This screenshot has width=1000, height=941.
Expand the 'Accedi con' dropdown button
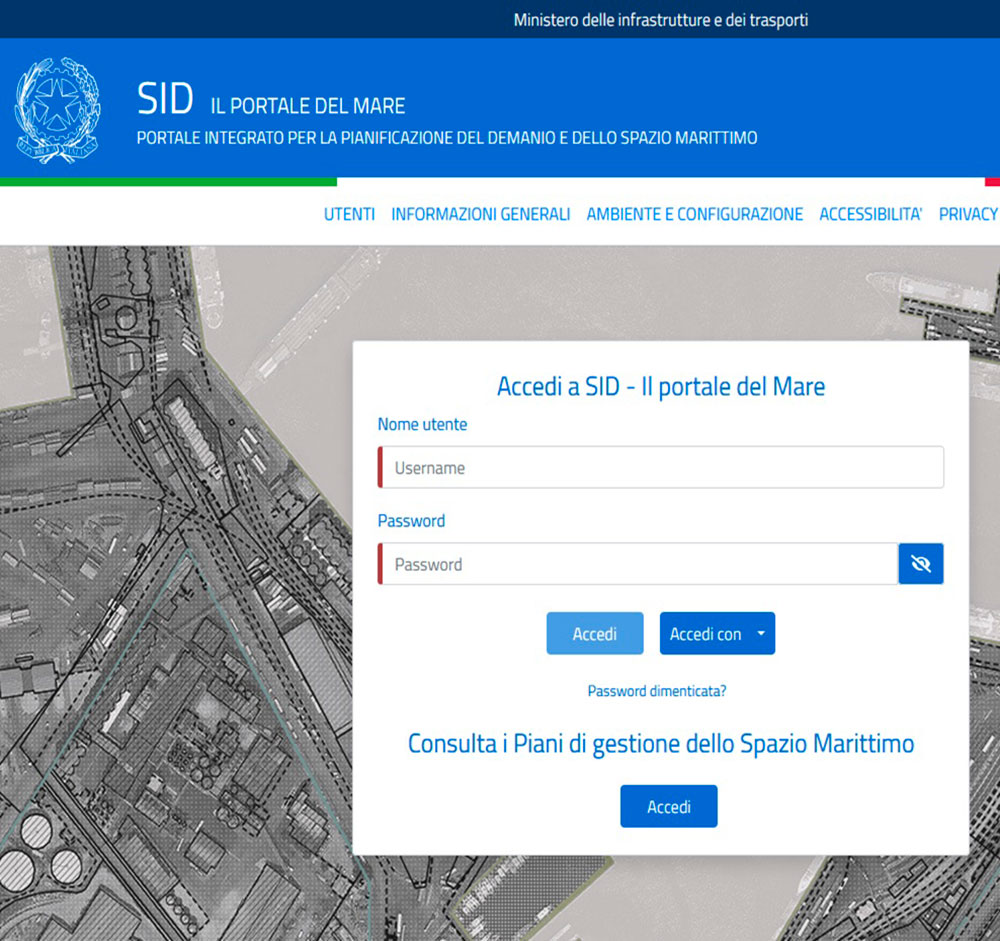[706, 634]
